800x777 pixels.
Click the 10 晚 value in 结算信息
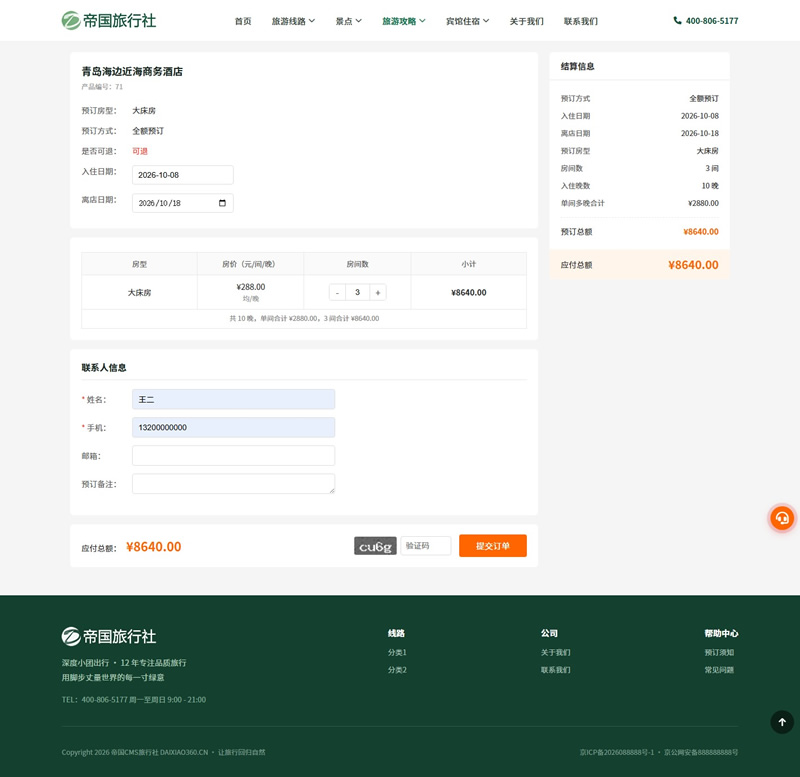pos(710,186)
